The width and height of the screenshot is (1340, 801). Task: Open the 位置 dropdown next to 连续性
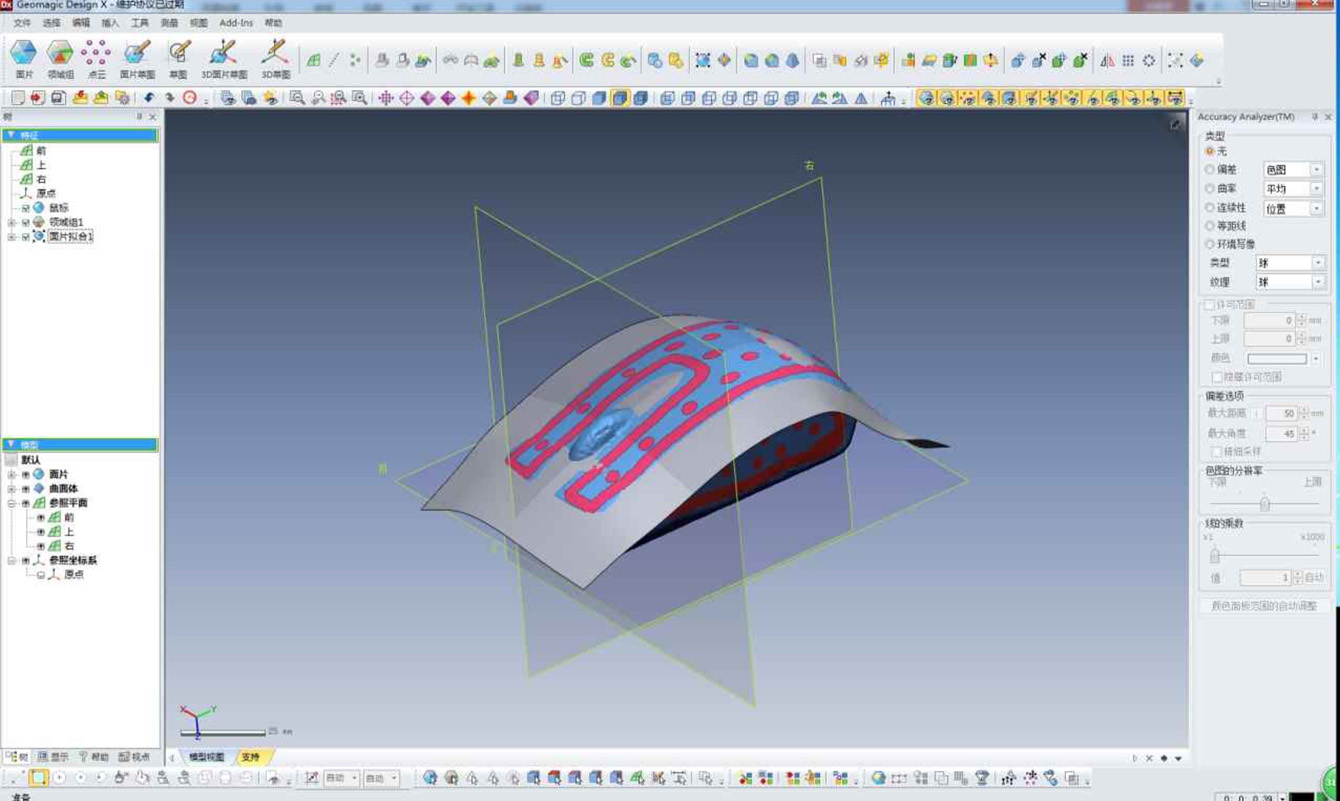click(1293, 208)
